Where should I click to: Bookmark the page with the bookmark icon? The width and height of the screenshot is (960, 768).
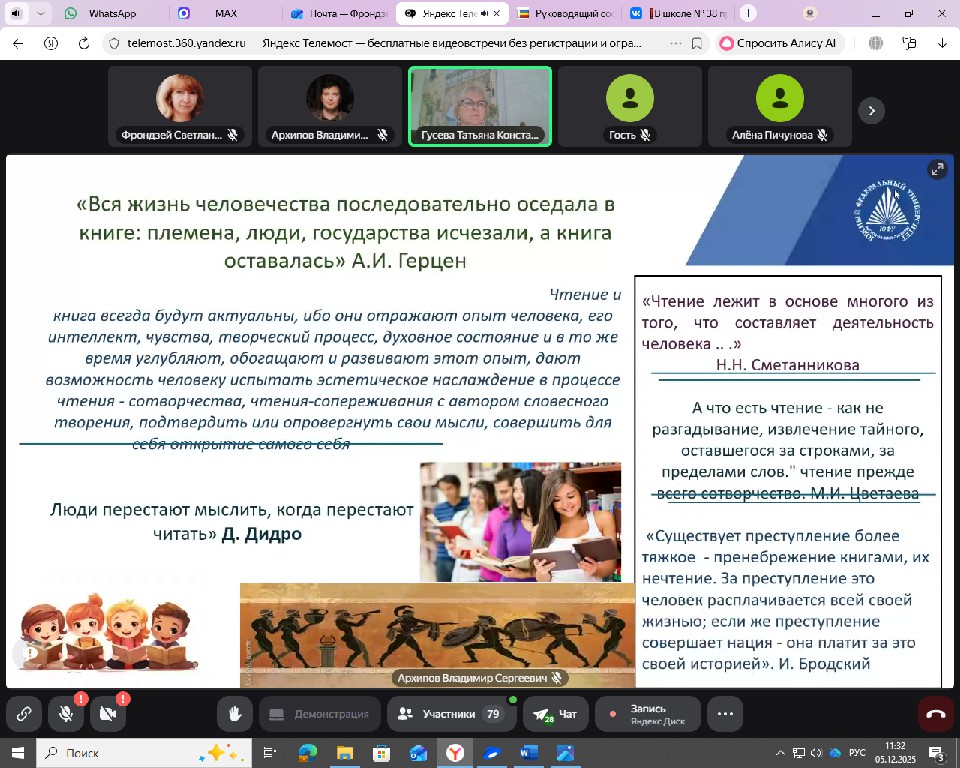coord(697,43)
